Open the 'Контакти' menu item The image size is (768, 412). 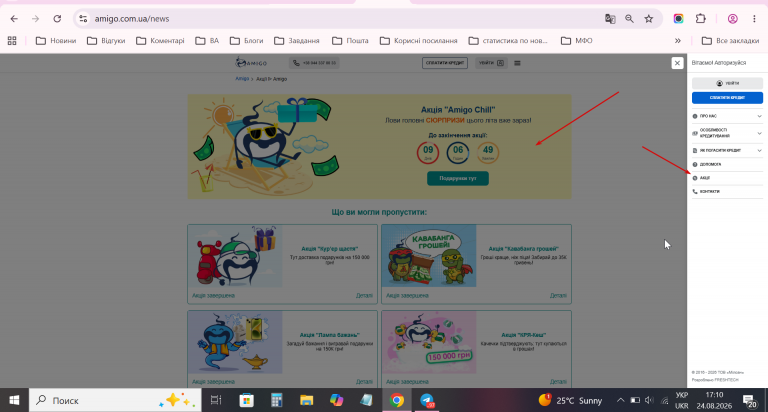click(727, 192)
